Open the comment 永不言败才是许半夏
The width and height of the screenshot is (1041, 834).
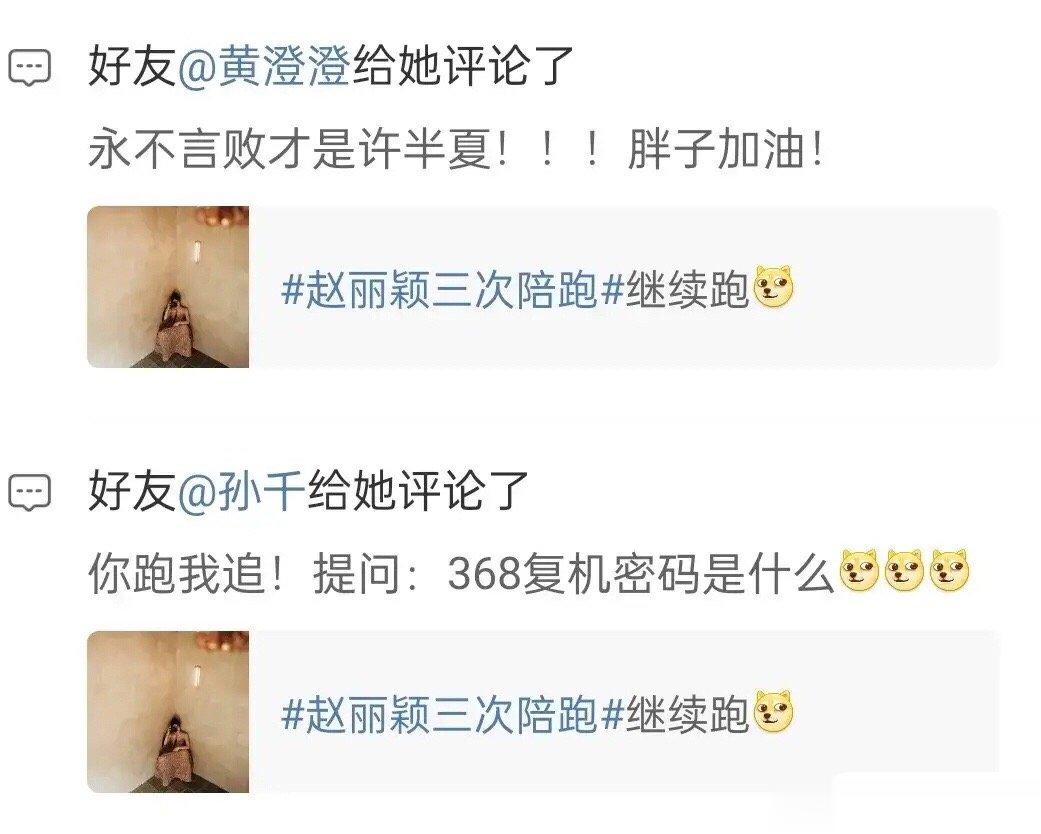coord(457,149)
